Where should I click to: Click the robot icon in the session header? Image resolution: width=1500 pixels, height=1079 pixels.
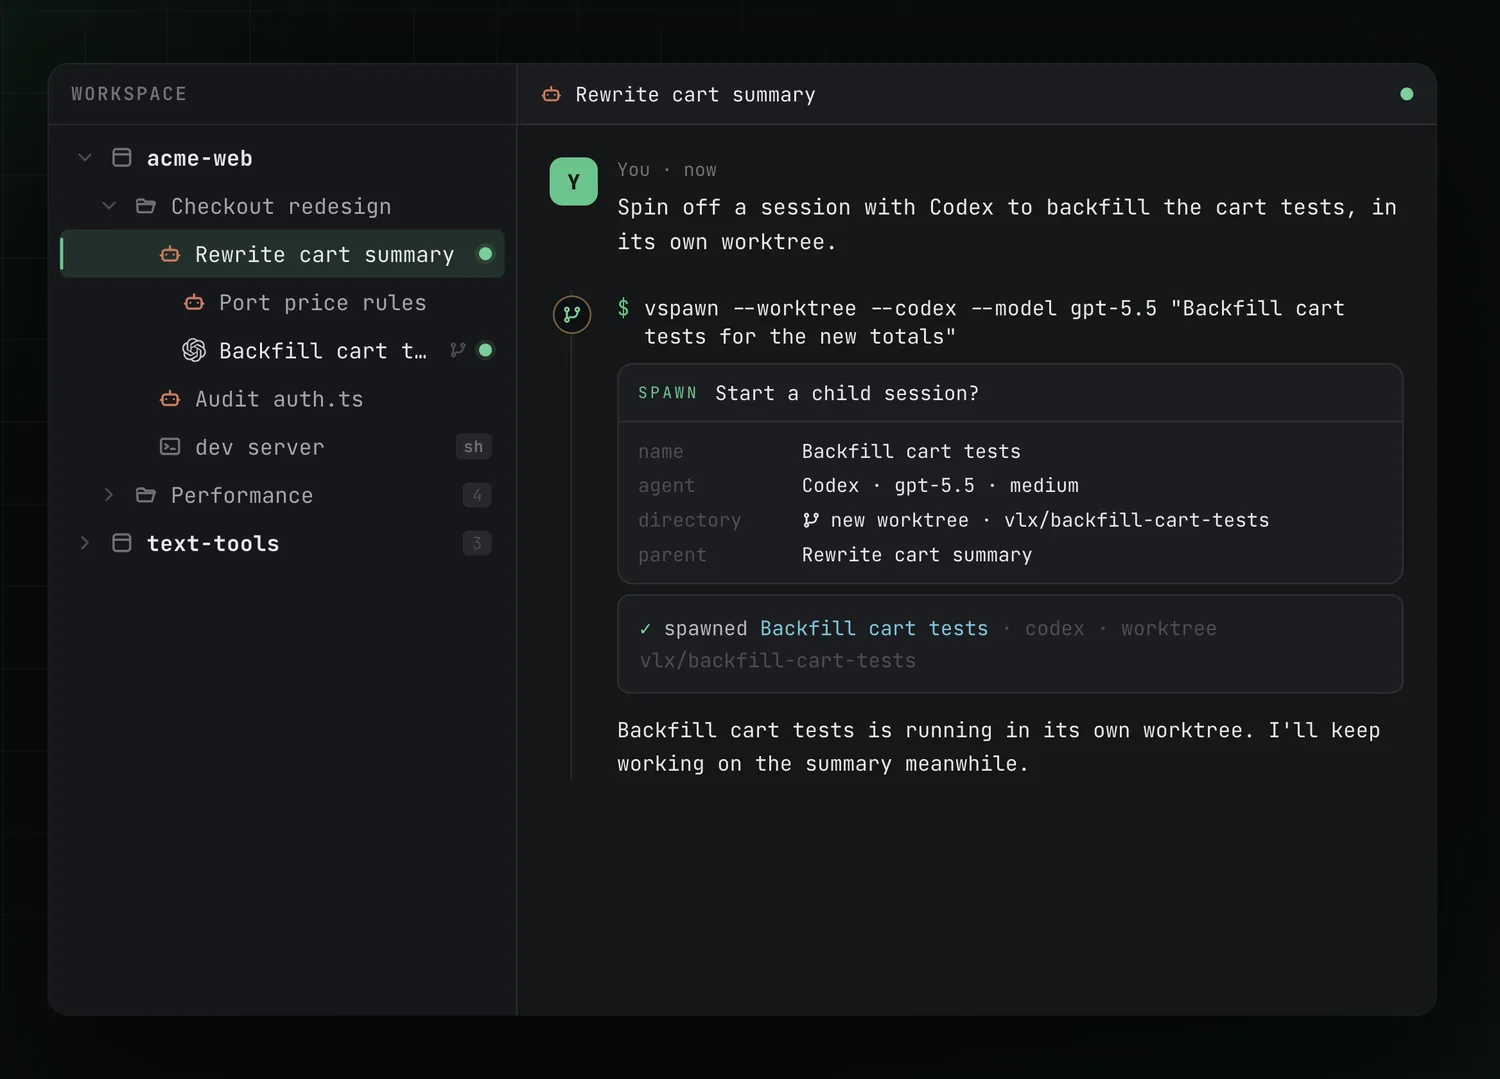pyautogui.click(x=551, y=95)
